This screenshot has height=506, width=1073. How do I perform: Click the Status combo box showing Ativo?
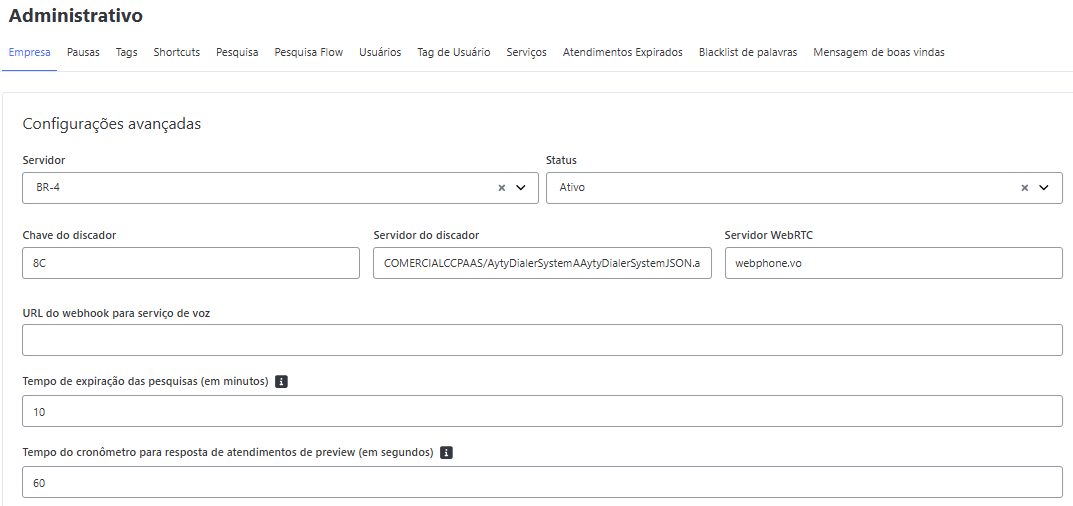(x=804, y=188)
